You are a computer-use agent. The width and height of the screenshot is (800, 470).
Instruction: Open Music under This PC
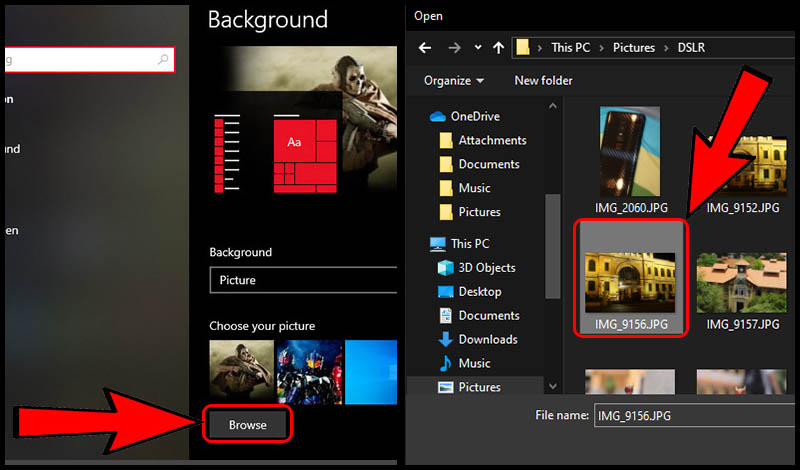tap(474, 363)
